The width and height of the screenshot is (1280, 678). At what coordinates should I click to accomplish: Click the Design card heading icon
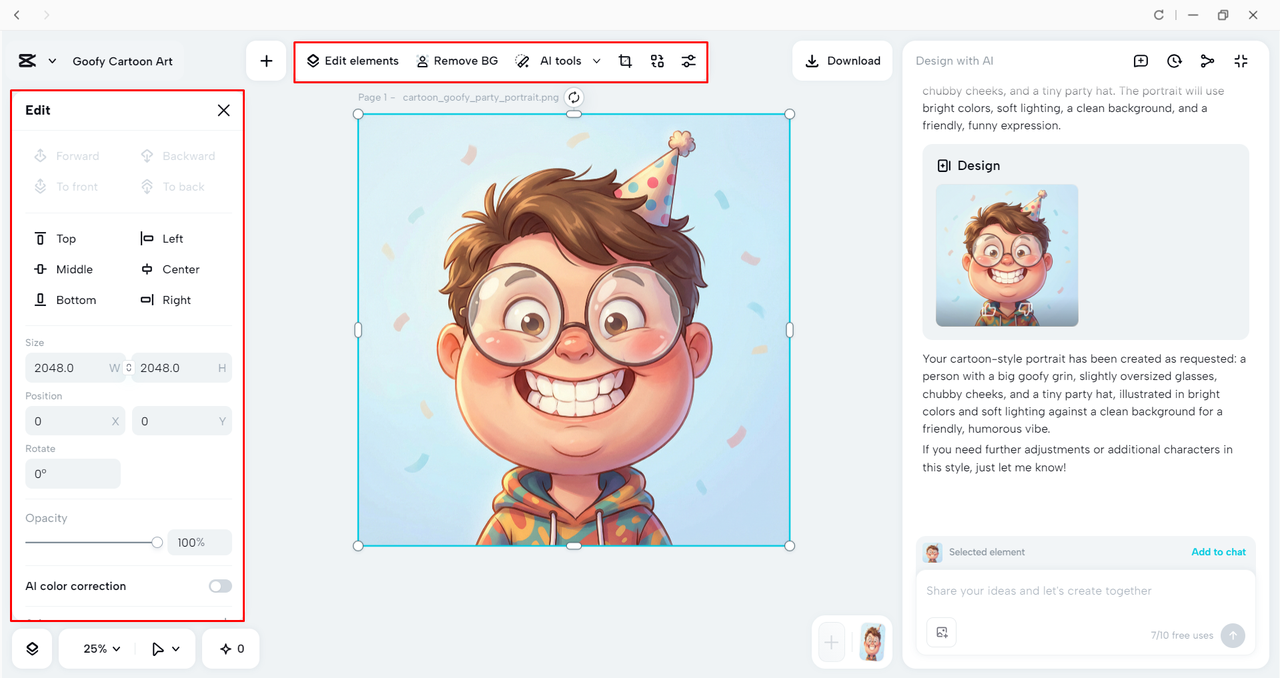(x=943, y=166)
